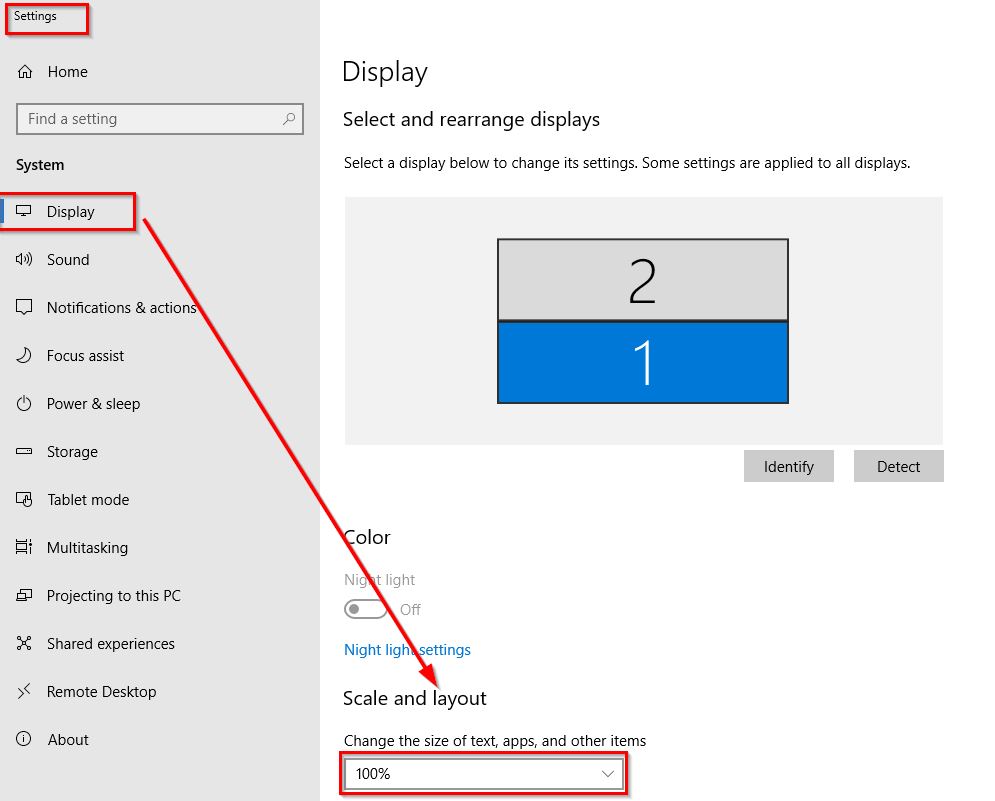This screenshot has height=801, width=995.
Task: Click the Identify button
Action: coord(789,467)
